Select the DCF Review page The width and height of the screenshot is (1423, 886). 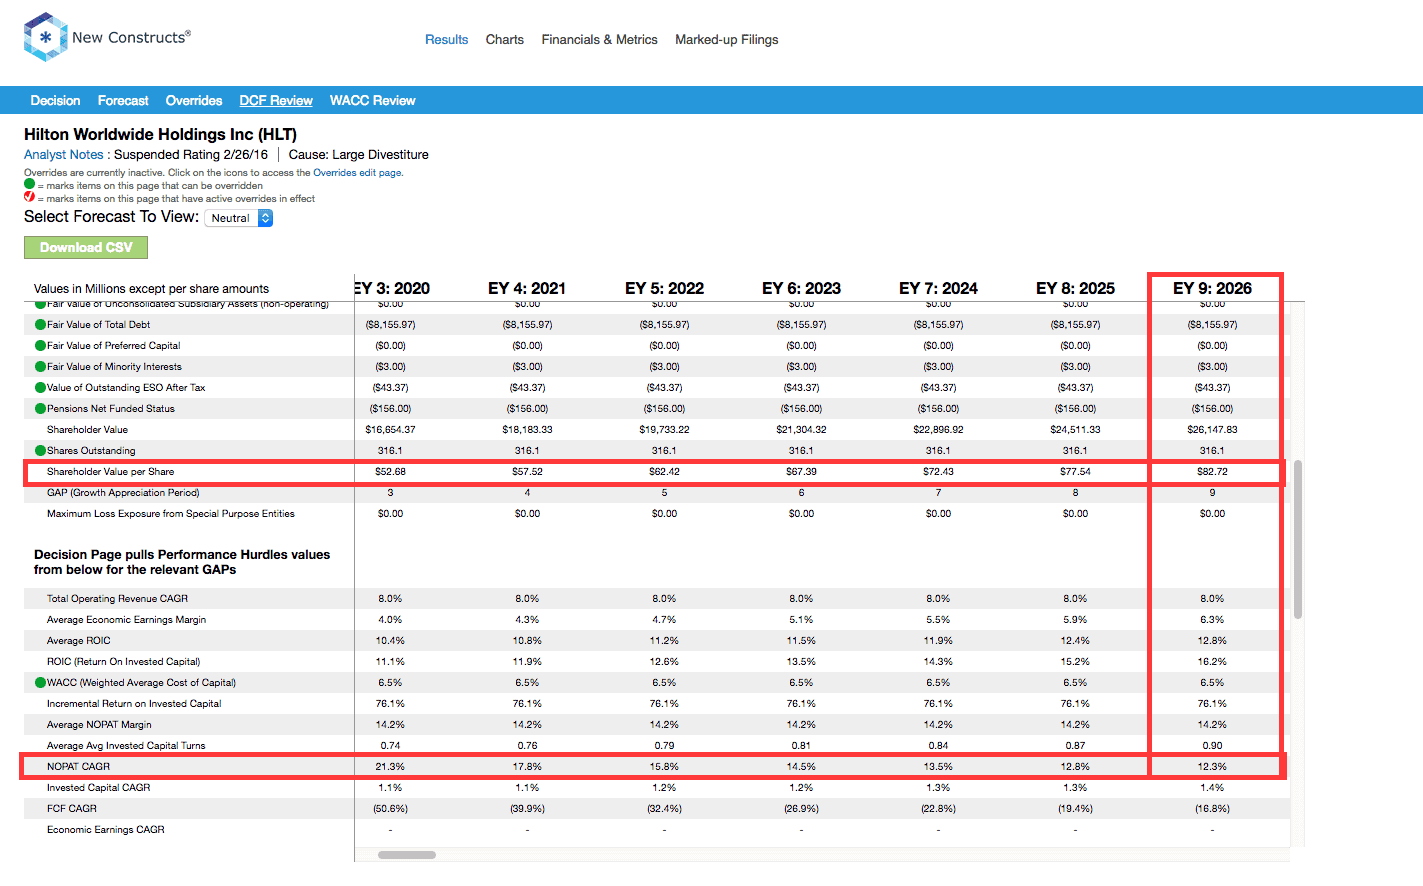[276, 101]
